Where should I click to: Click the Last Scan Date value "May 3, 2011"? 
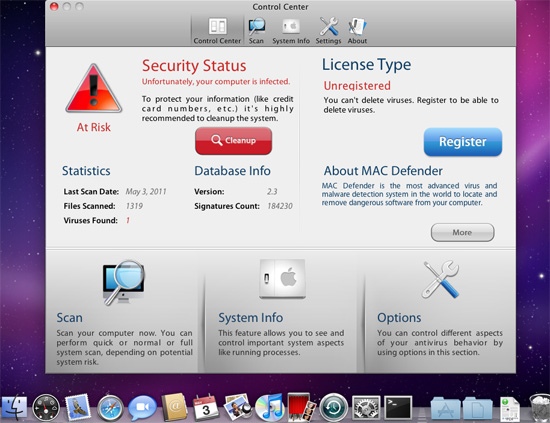pos(146,192)
